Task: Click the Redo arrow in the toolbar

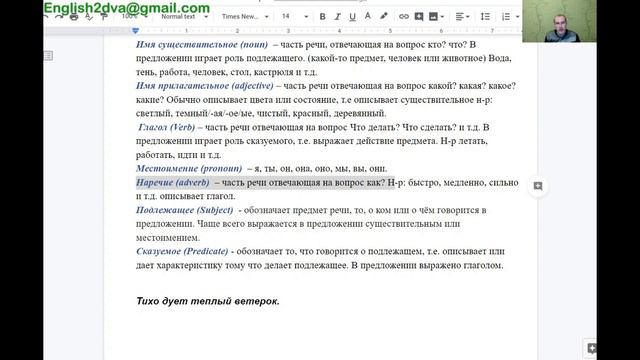Action: click(x=59, y=17)
